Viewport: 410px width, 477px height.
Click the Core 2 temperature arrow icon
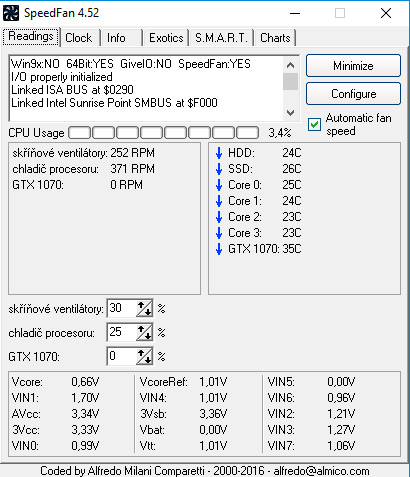219,217
